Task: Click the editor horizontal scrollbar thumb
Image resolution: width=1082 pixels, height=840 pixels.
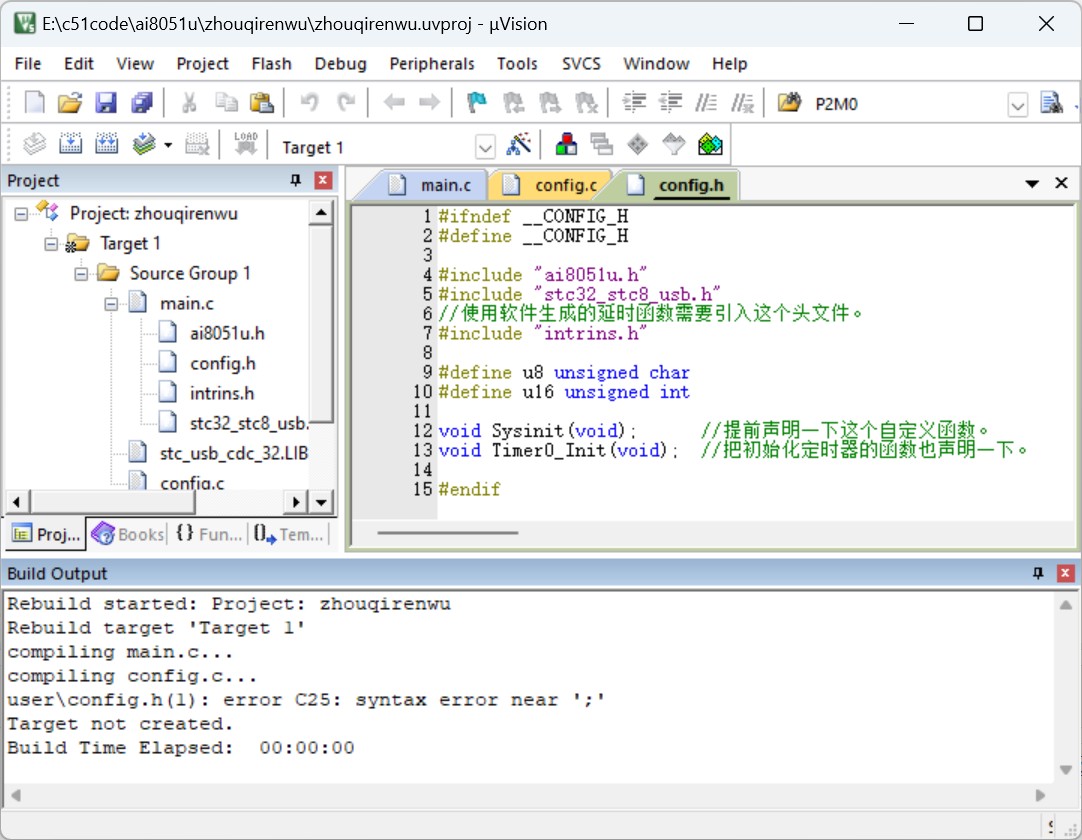Action: coord(447,533)
